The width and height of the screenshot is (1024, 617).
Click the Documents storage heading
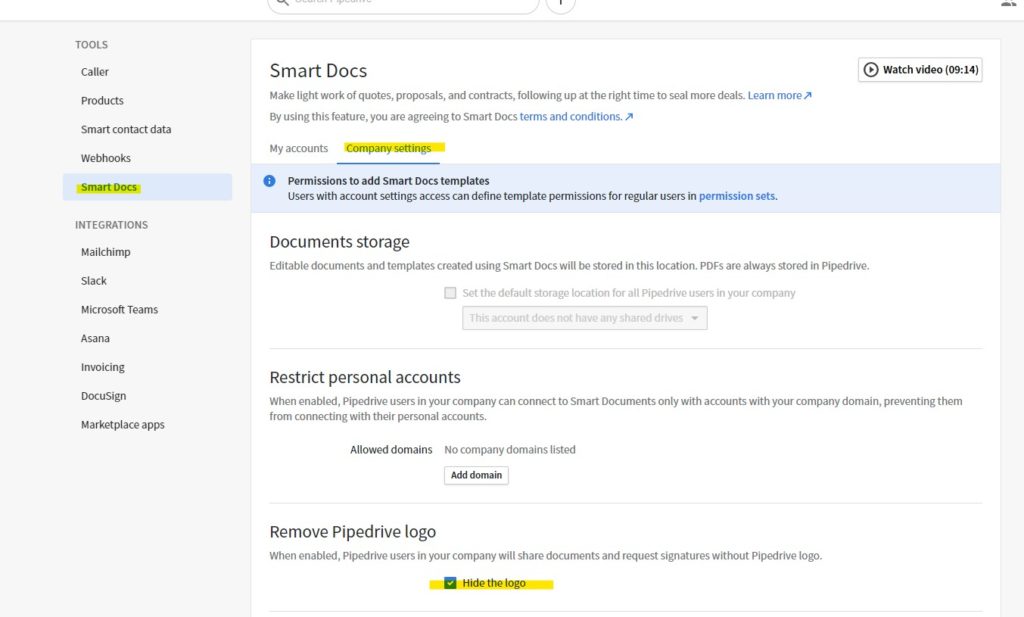click(x=340, y=242)
